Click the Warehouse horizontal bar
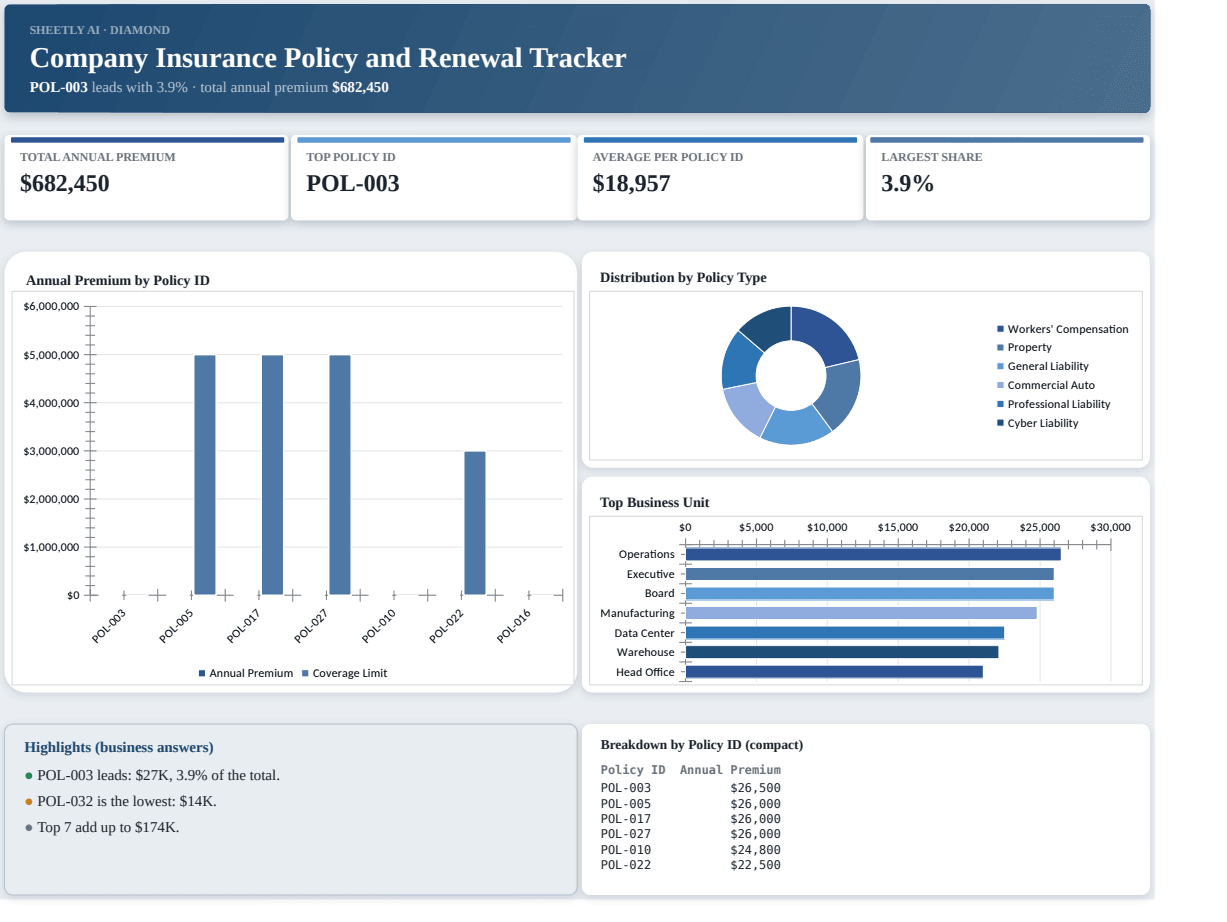The image size is (1227, 922). pos(842,652)
